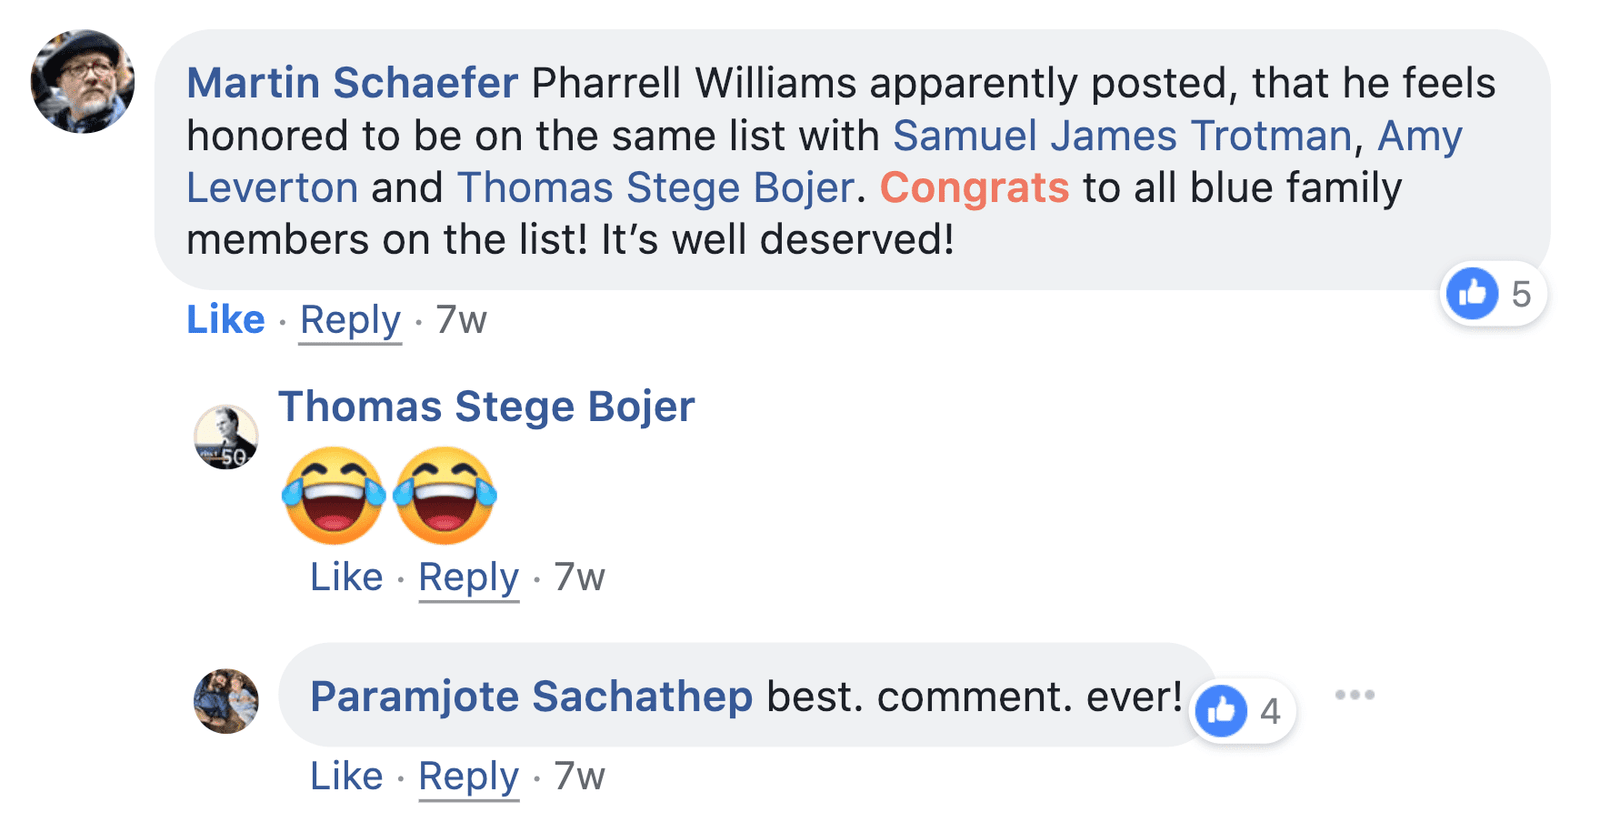The height and width of the screenshot is (824, 1600).
Task: Click Thomas Stege Bojer's avatar thumbnail
Action: 226,437
